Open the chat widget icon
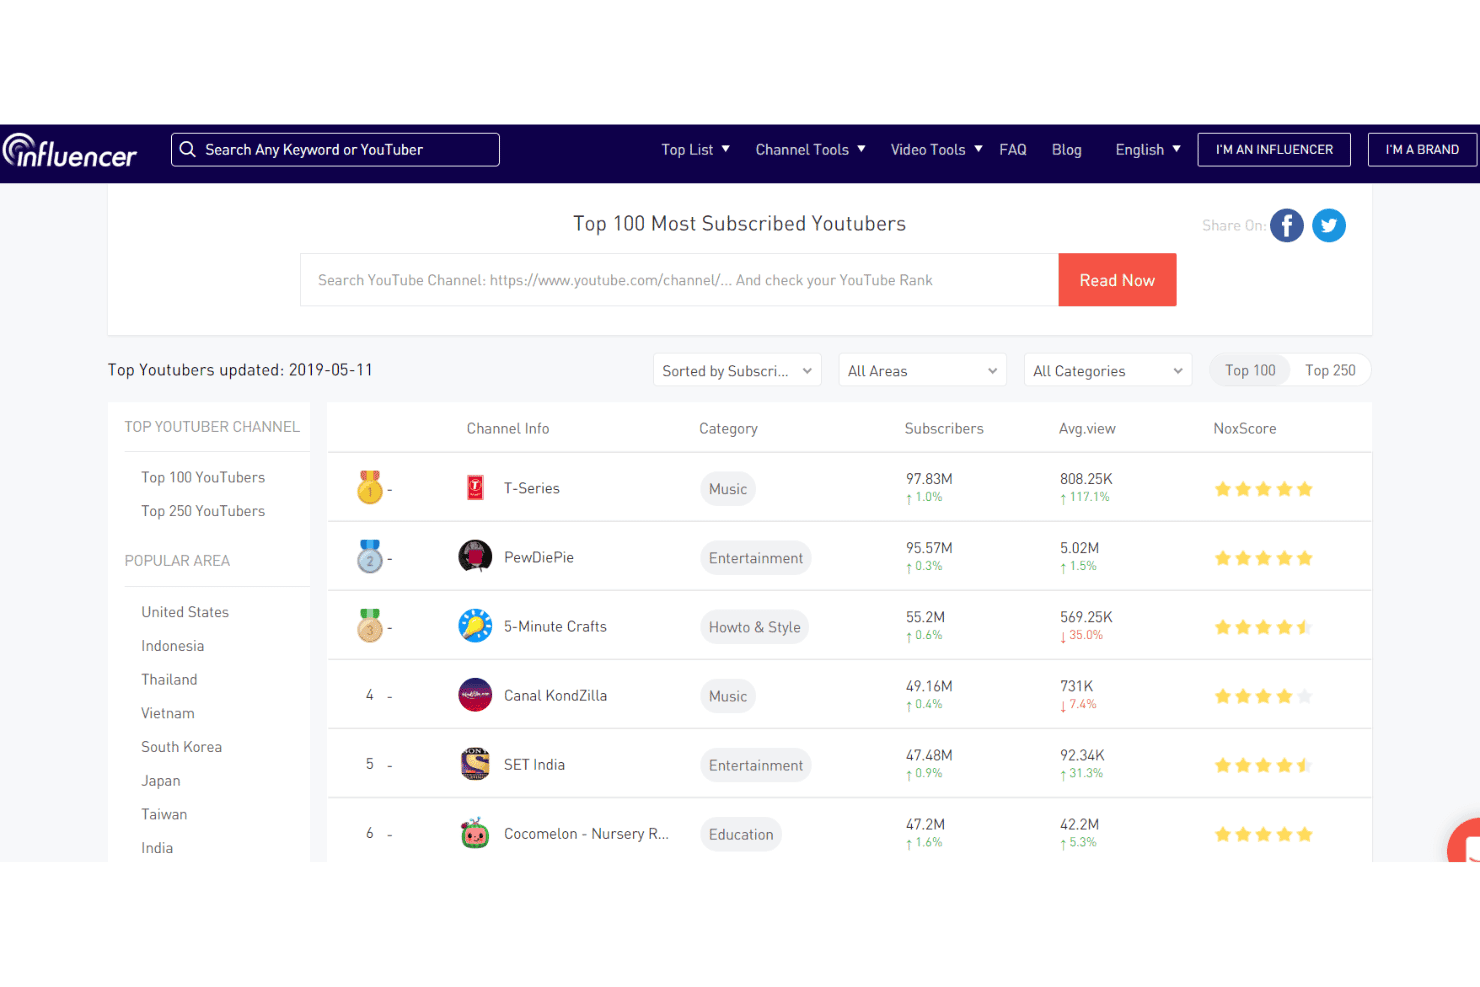This screenshot has width=1480, height=987. click(x=1465, y=841)
